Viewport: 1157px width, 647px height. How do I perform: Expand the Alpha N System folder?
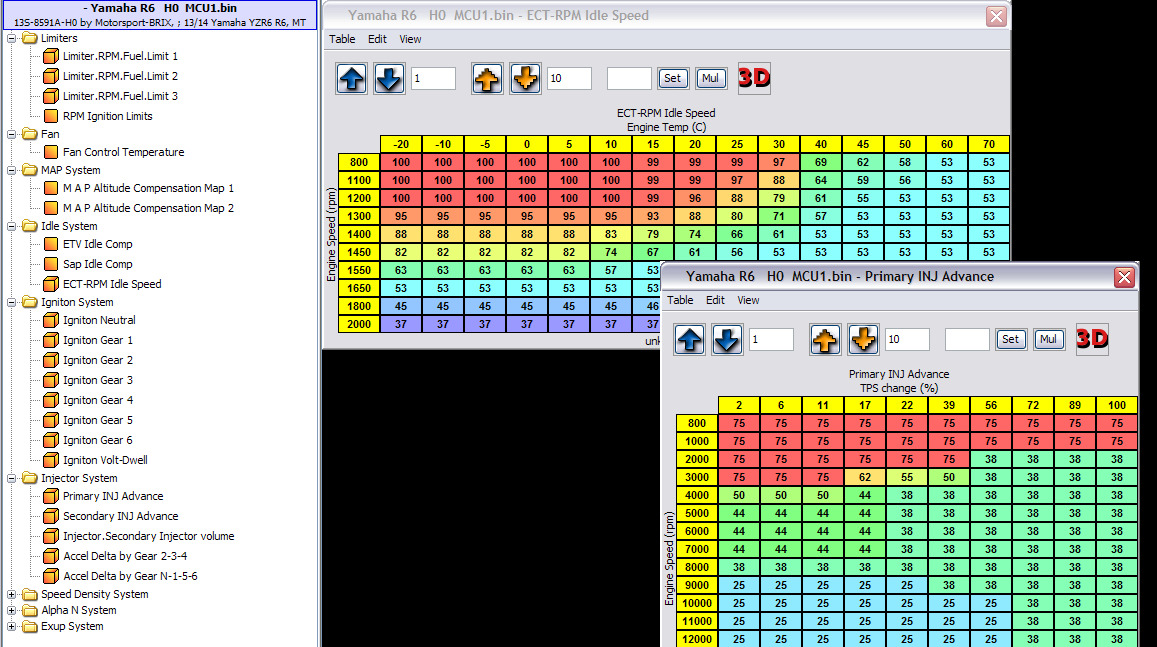point(12,610)
